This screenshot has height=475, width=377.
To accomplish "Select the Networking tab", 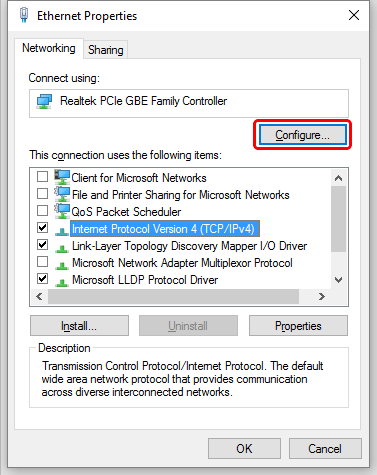I will 49,48.
